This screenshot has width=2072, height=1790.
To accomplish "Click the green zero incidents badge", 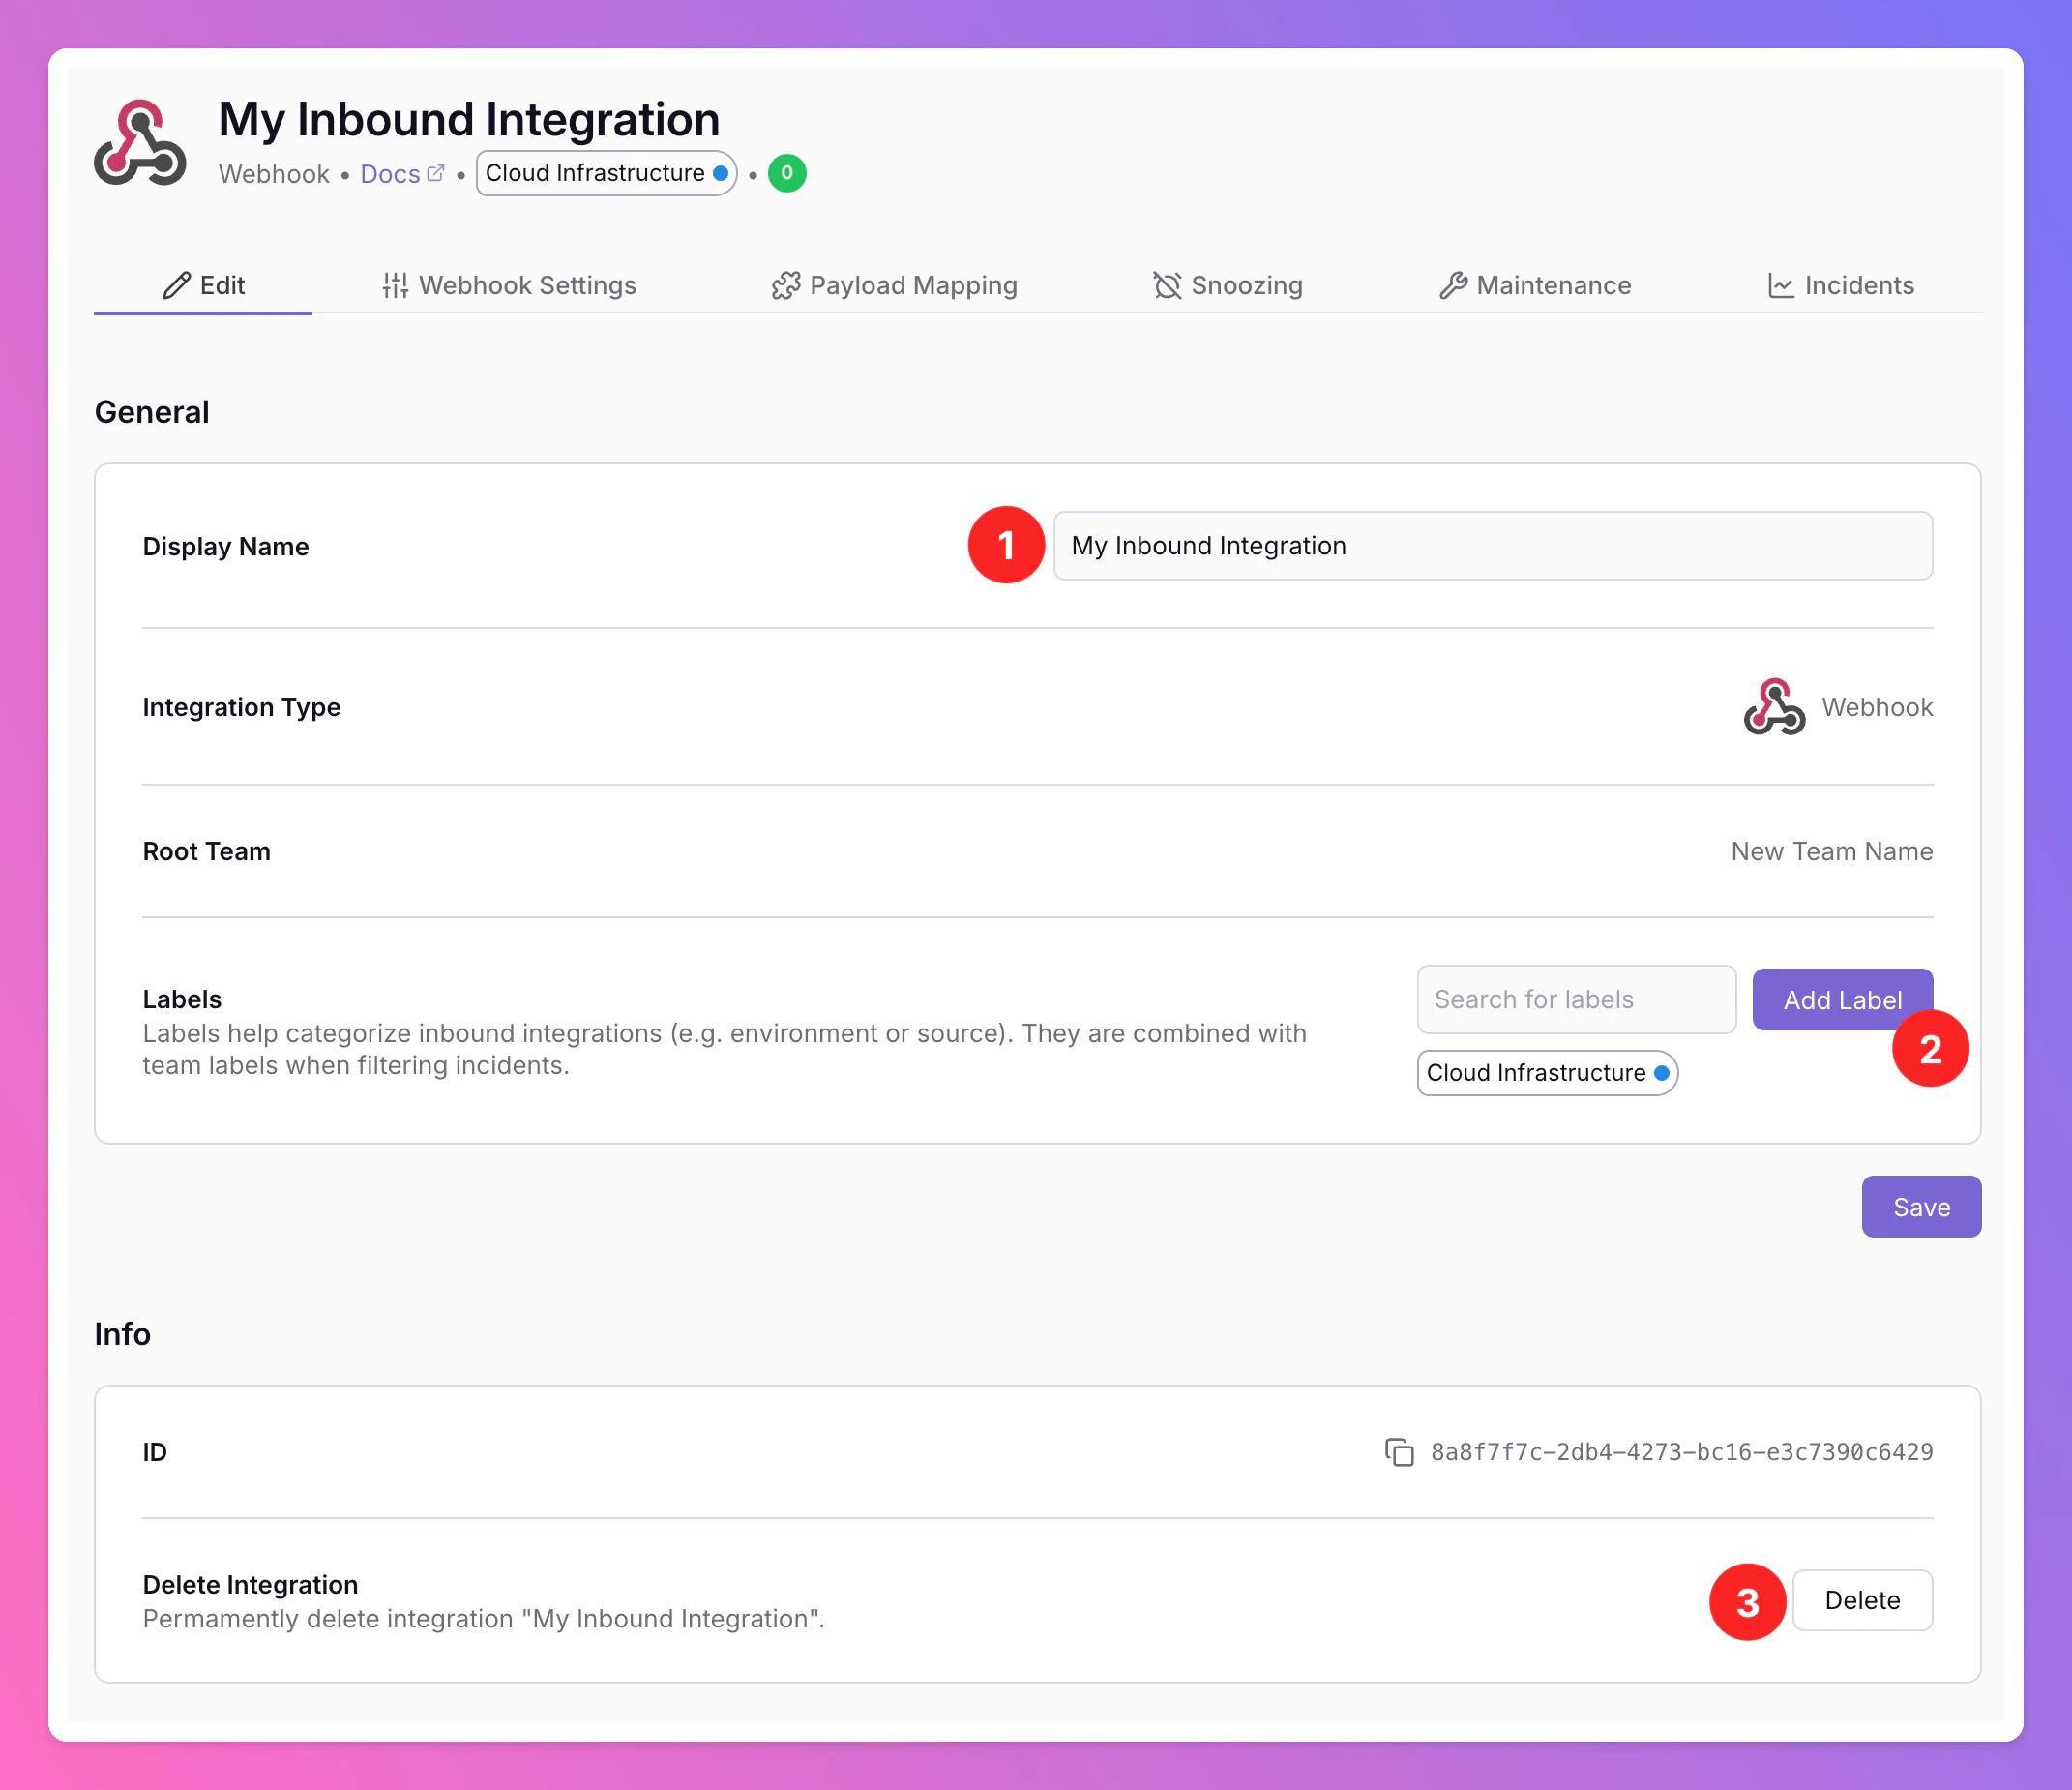I will click(787, 173).
